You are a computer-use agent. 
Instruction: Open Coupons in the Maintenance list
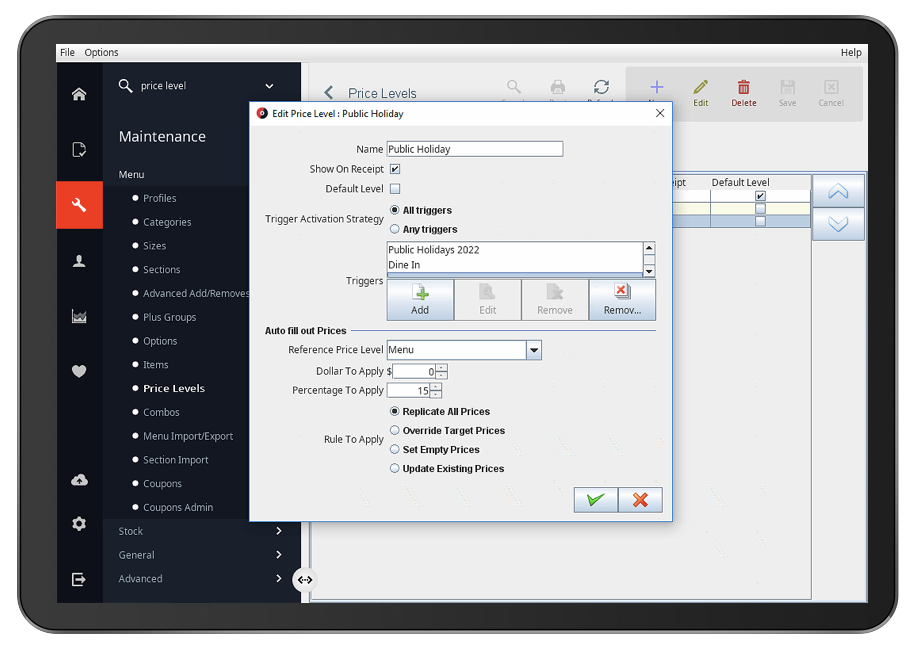tap(161, 484)
